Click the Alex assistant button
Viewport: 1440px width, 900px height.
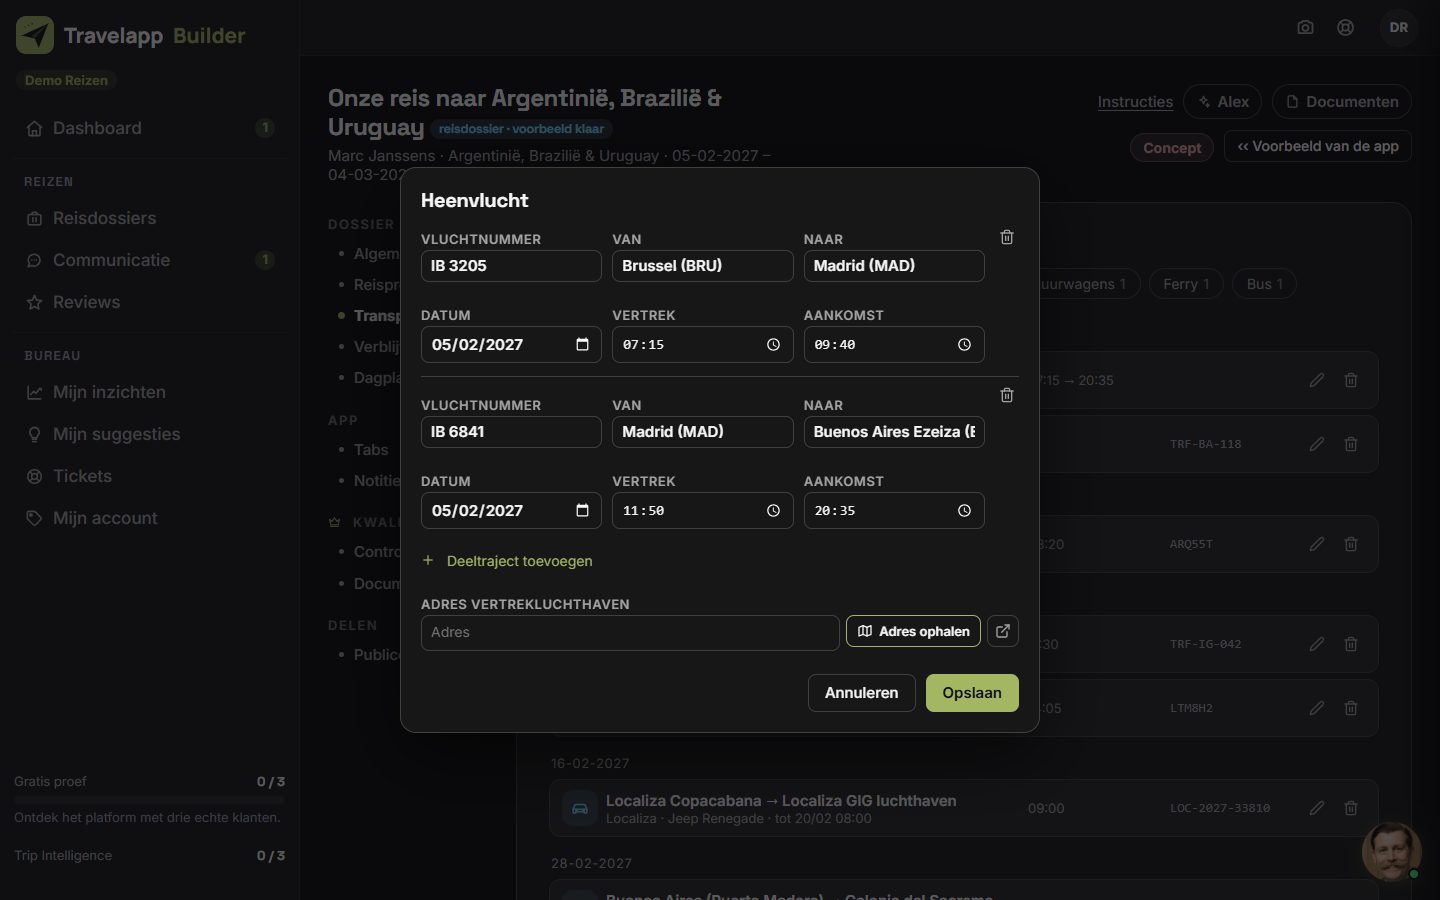[x=1223, y=102]
